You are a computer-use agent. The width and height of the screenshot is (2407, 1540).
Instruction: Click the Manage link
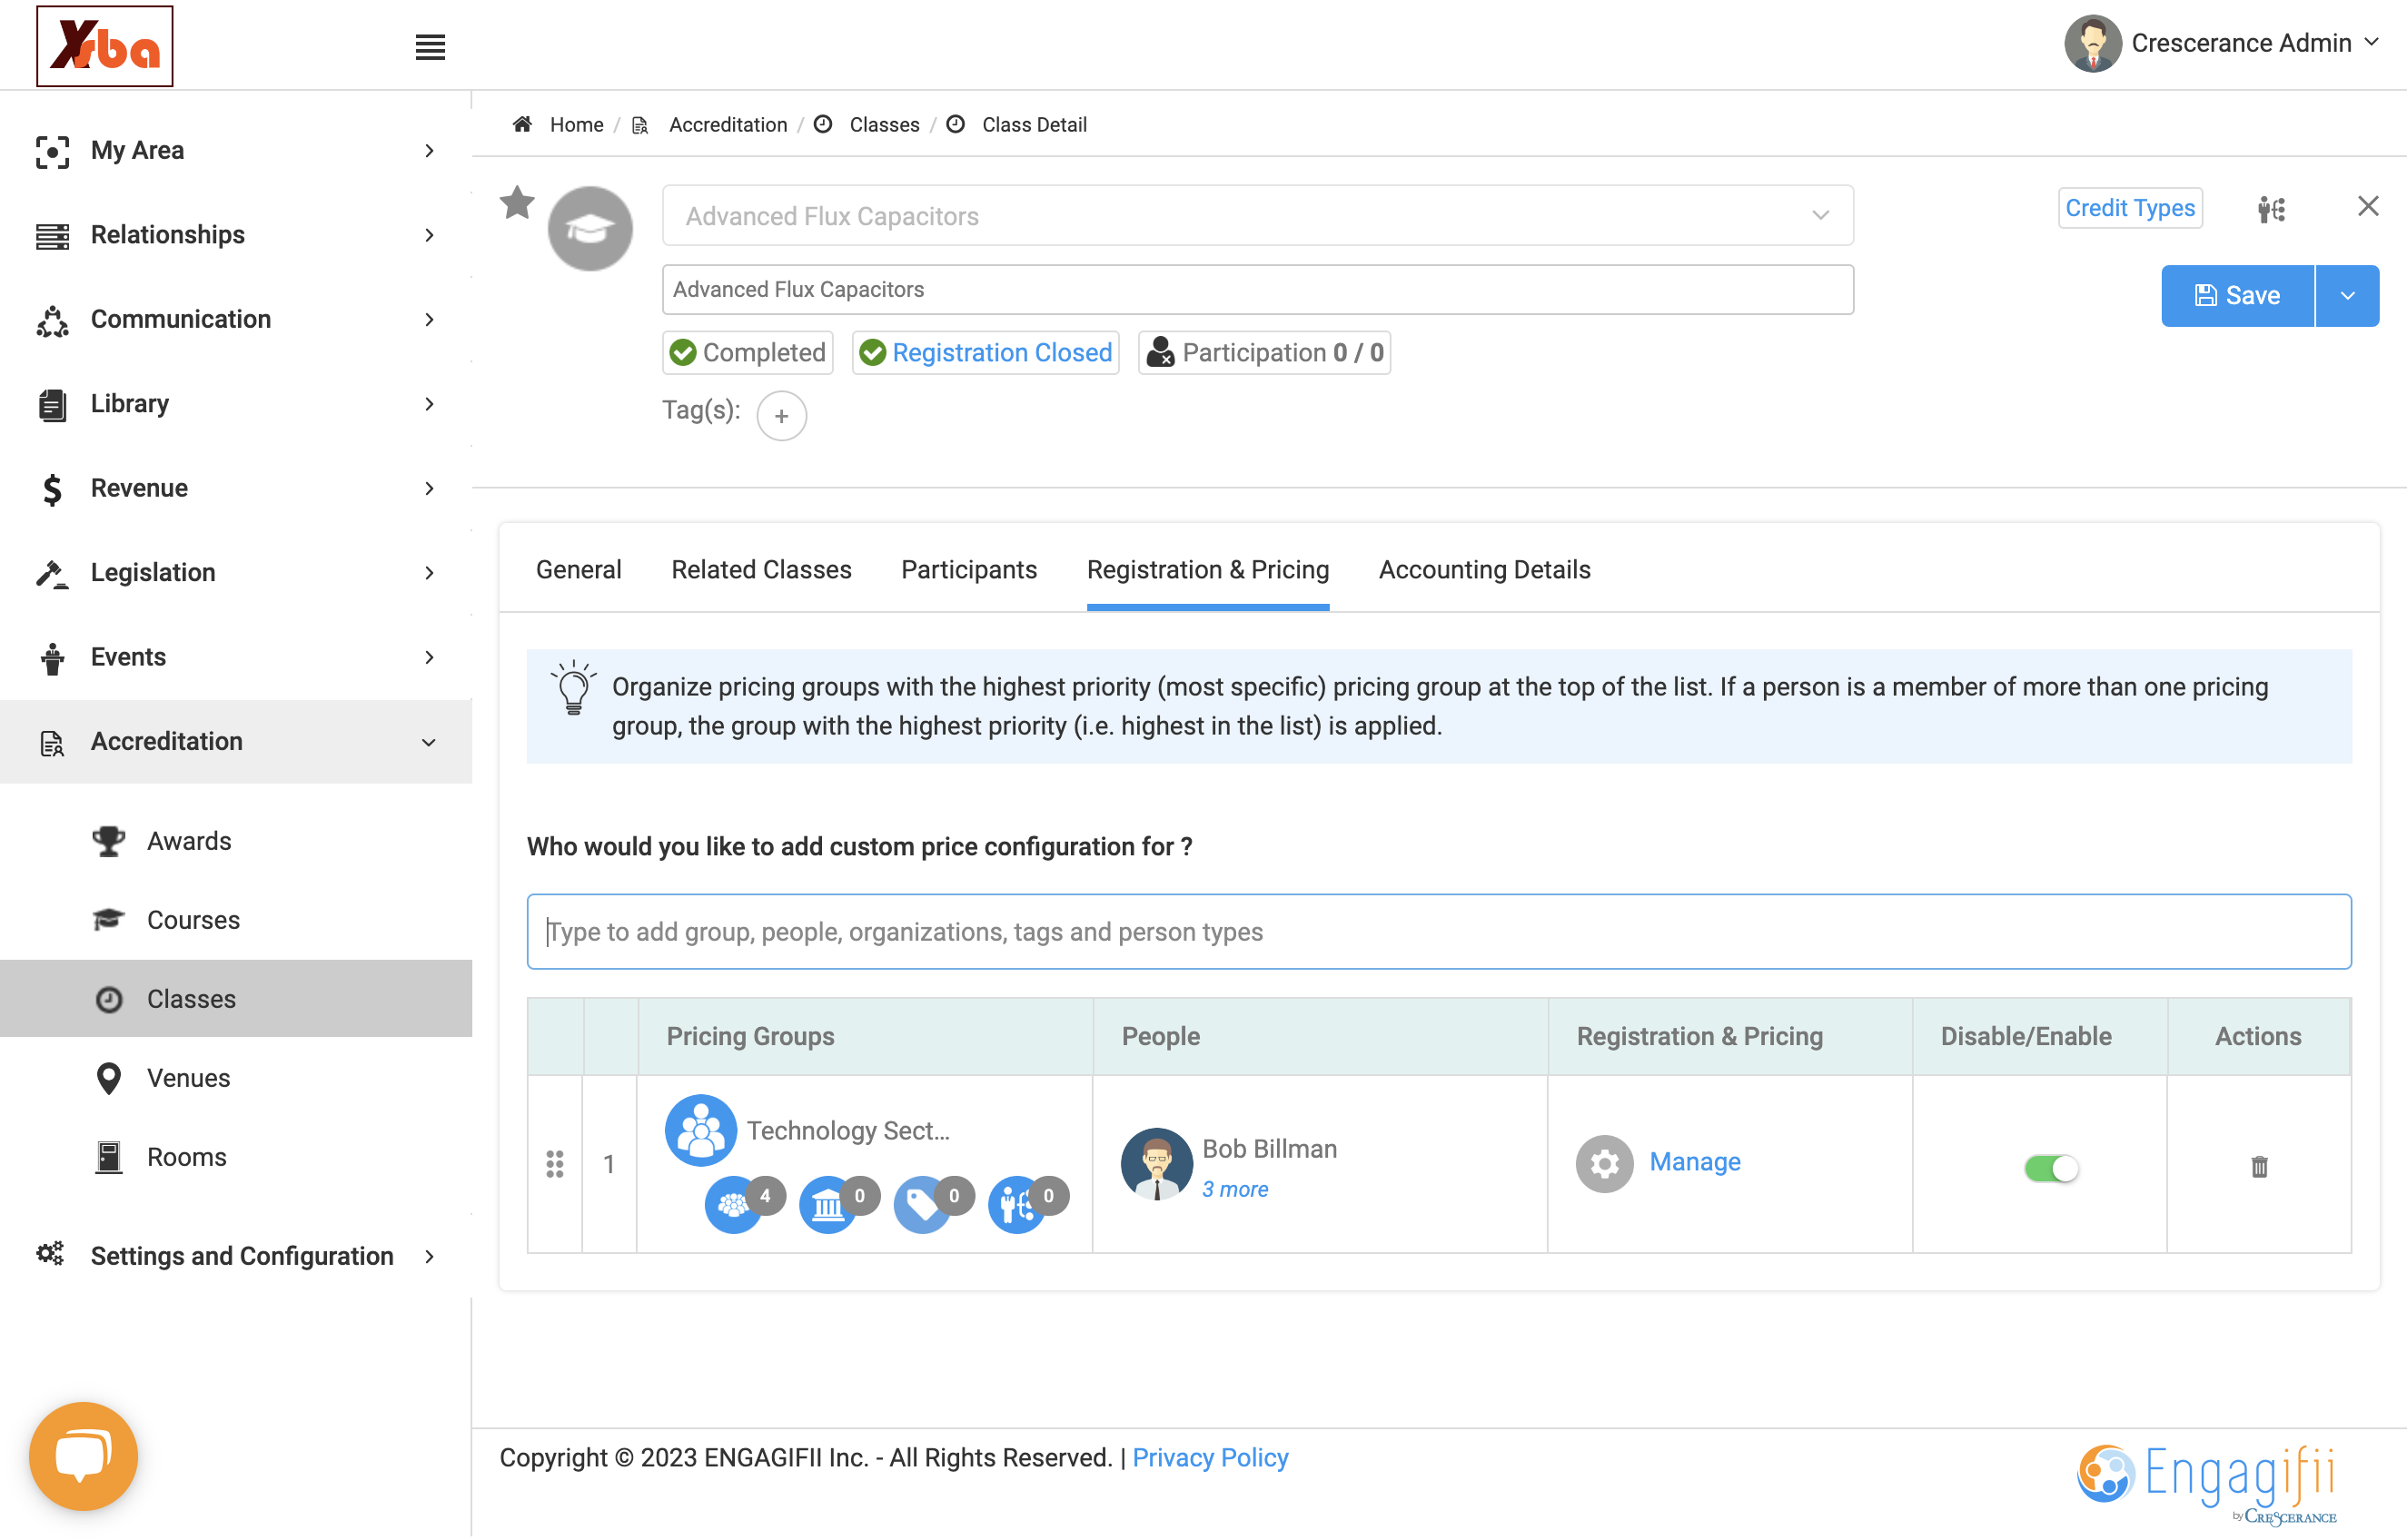tap(1695, 1162)
